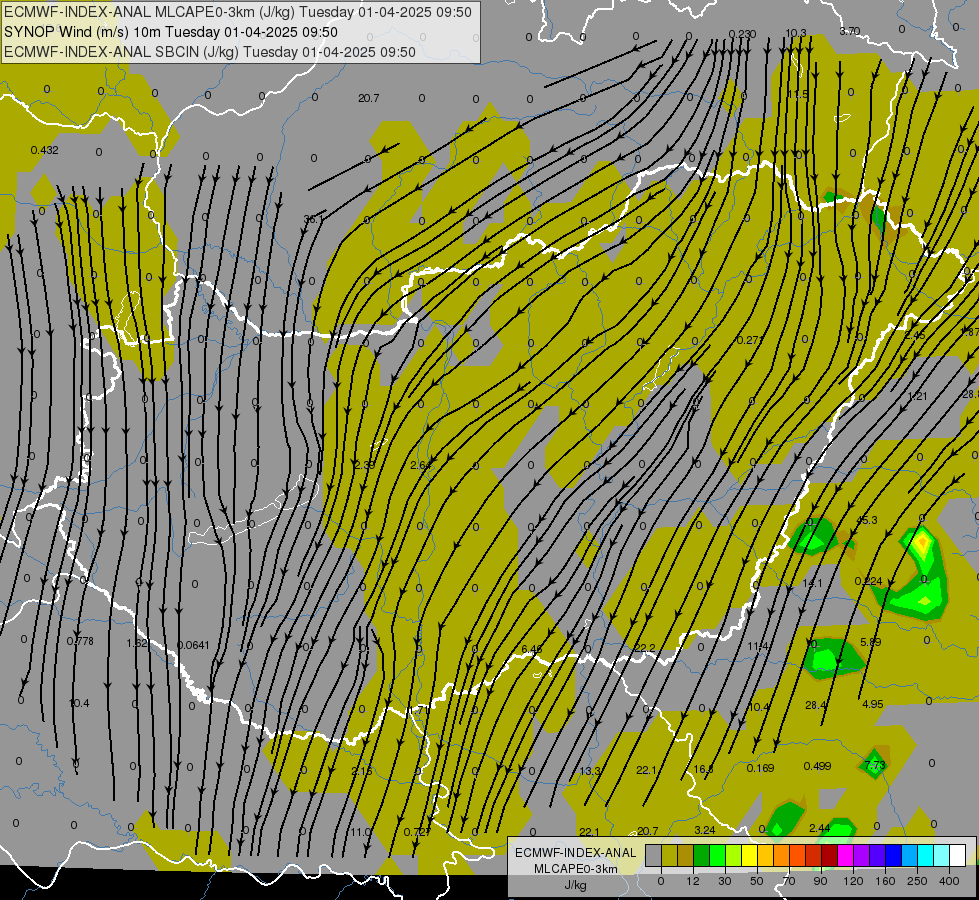The image size is (979, 900).
Task: Click the legend label MLCAPE0-3km
Action: tap(575, 869)
